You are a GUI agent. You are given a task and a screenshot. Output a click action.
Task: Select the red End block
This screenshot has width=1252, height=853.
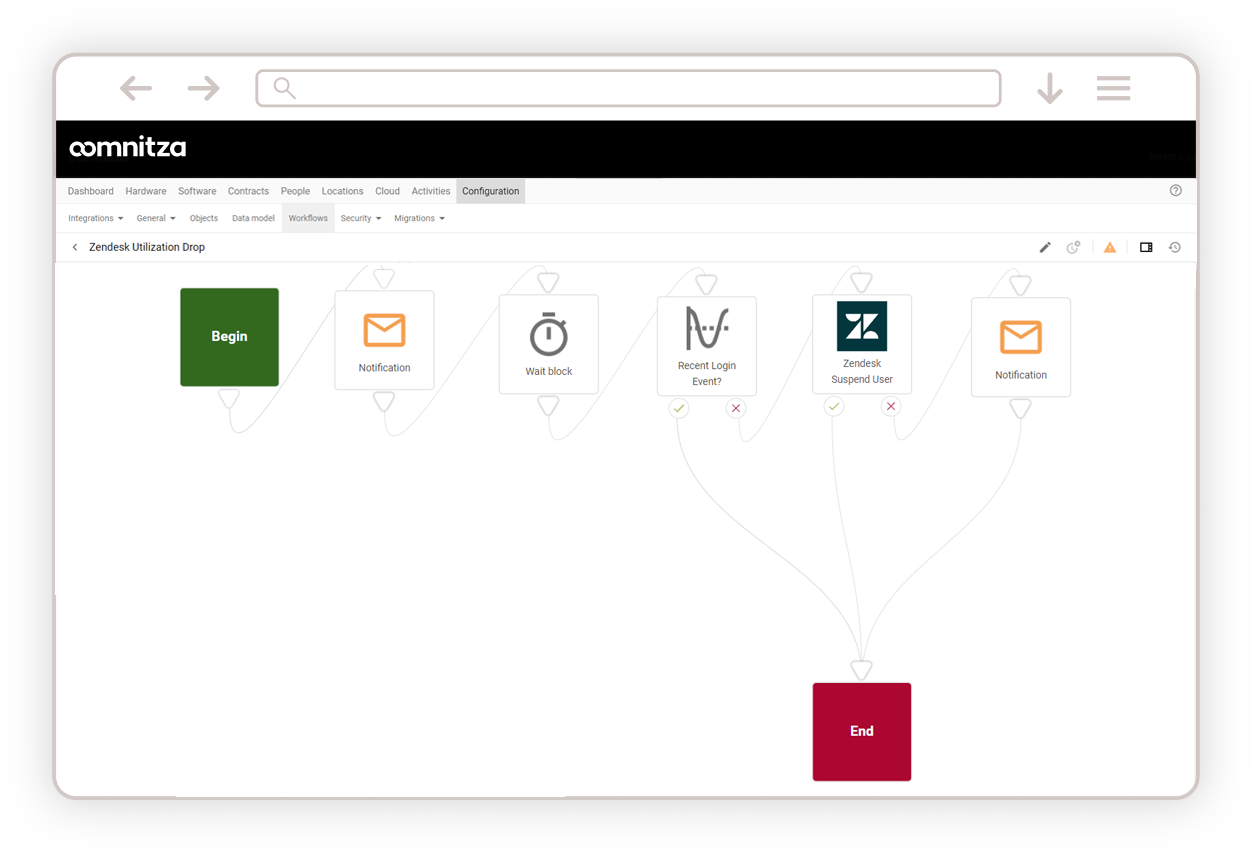point(862,731)
